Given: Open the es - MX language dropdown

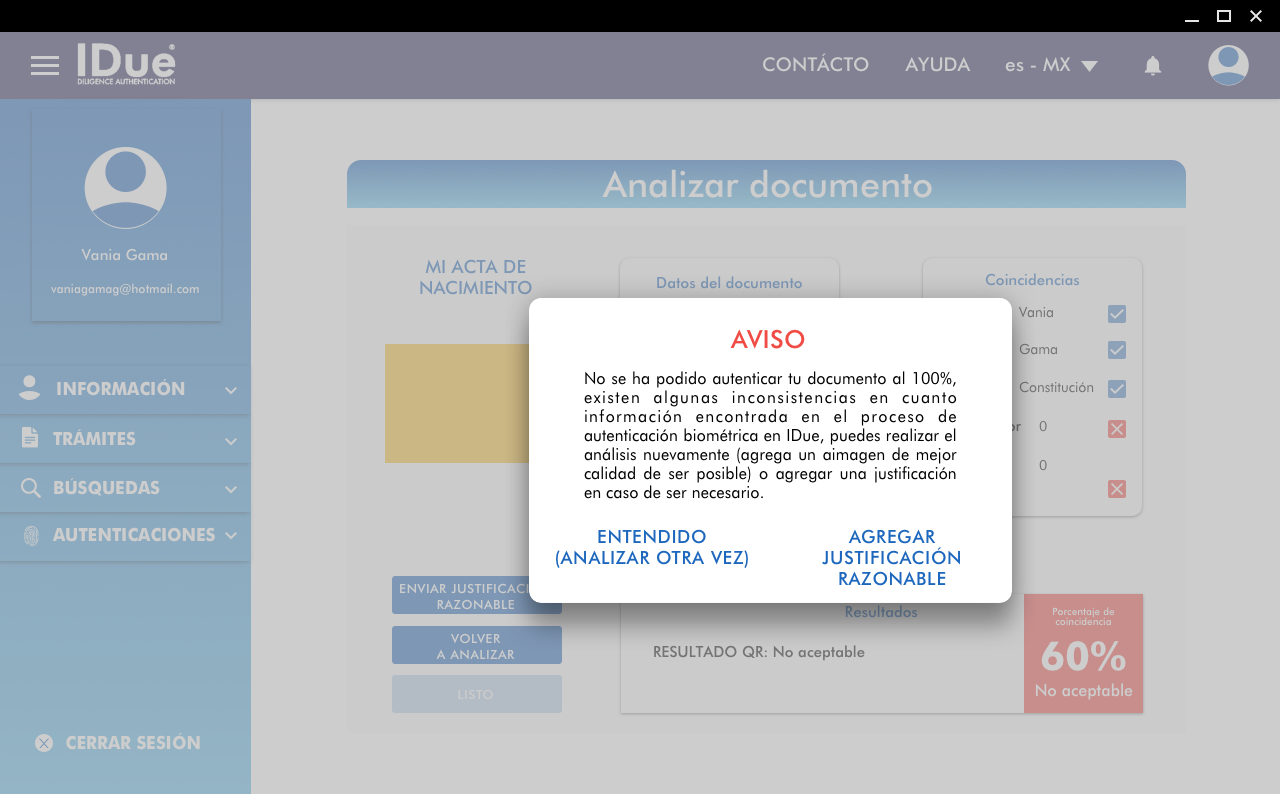Looking at the screenshot, I should [x=1051, y=65].
